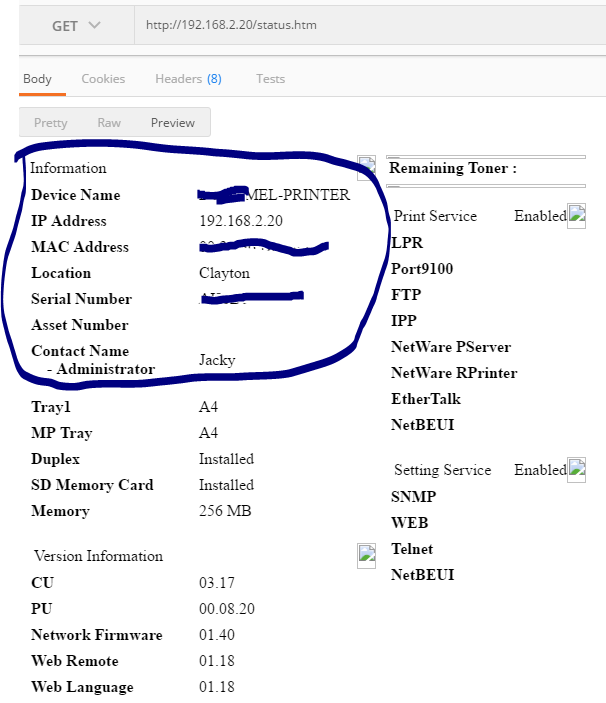Select the Raw view button
This screenshot has height=703, width=606.
click(x=109, y=122)
